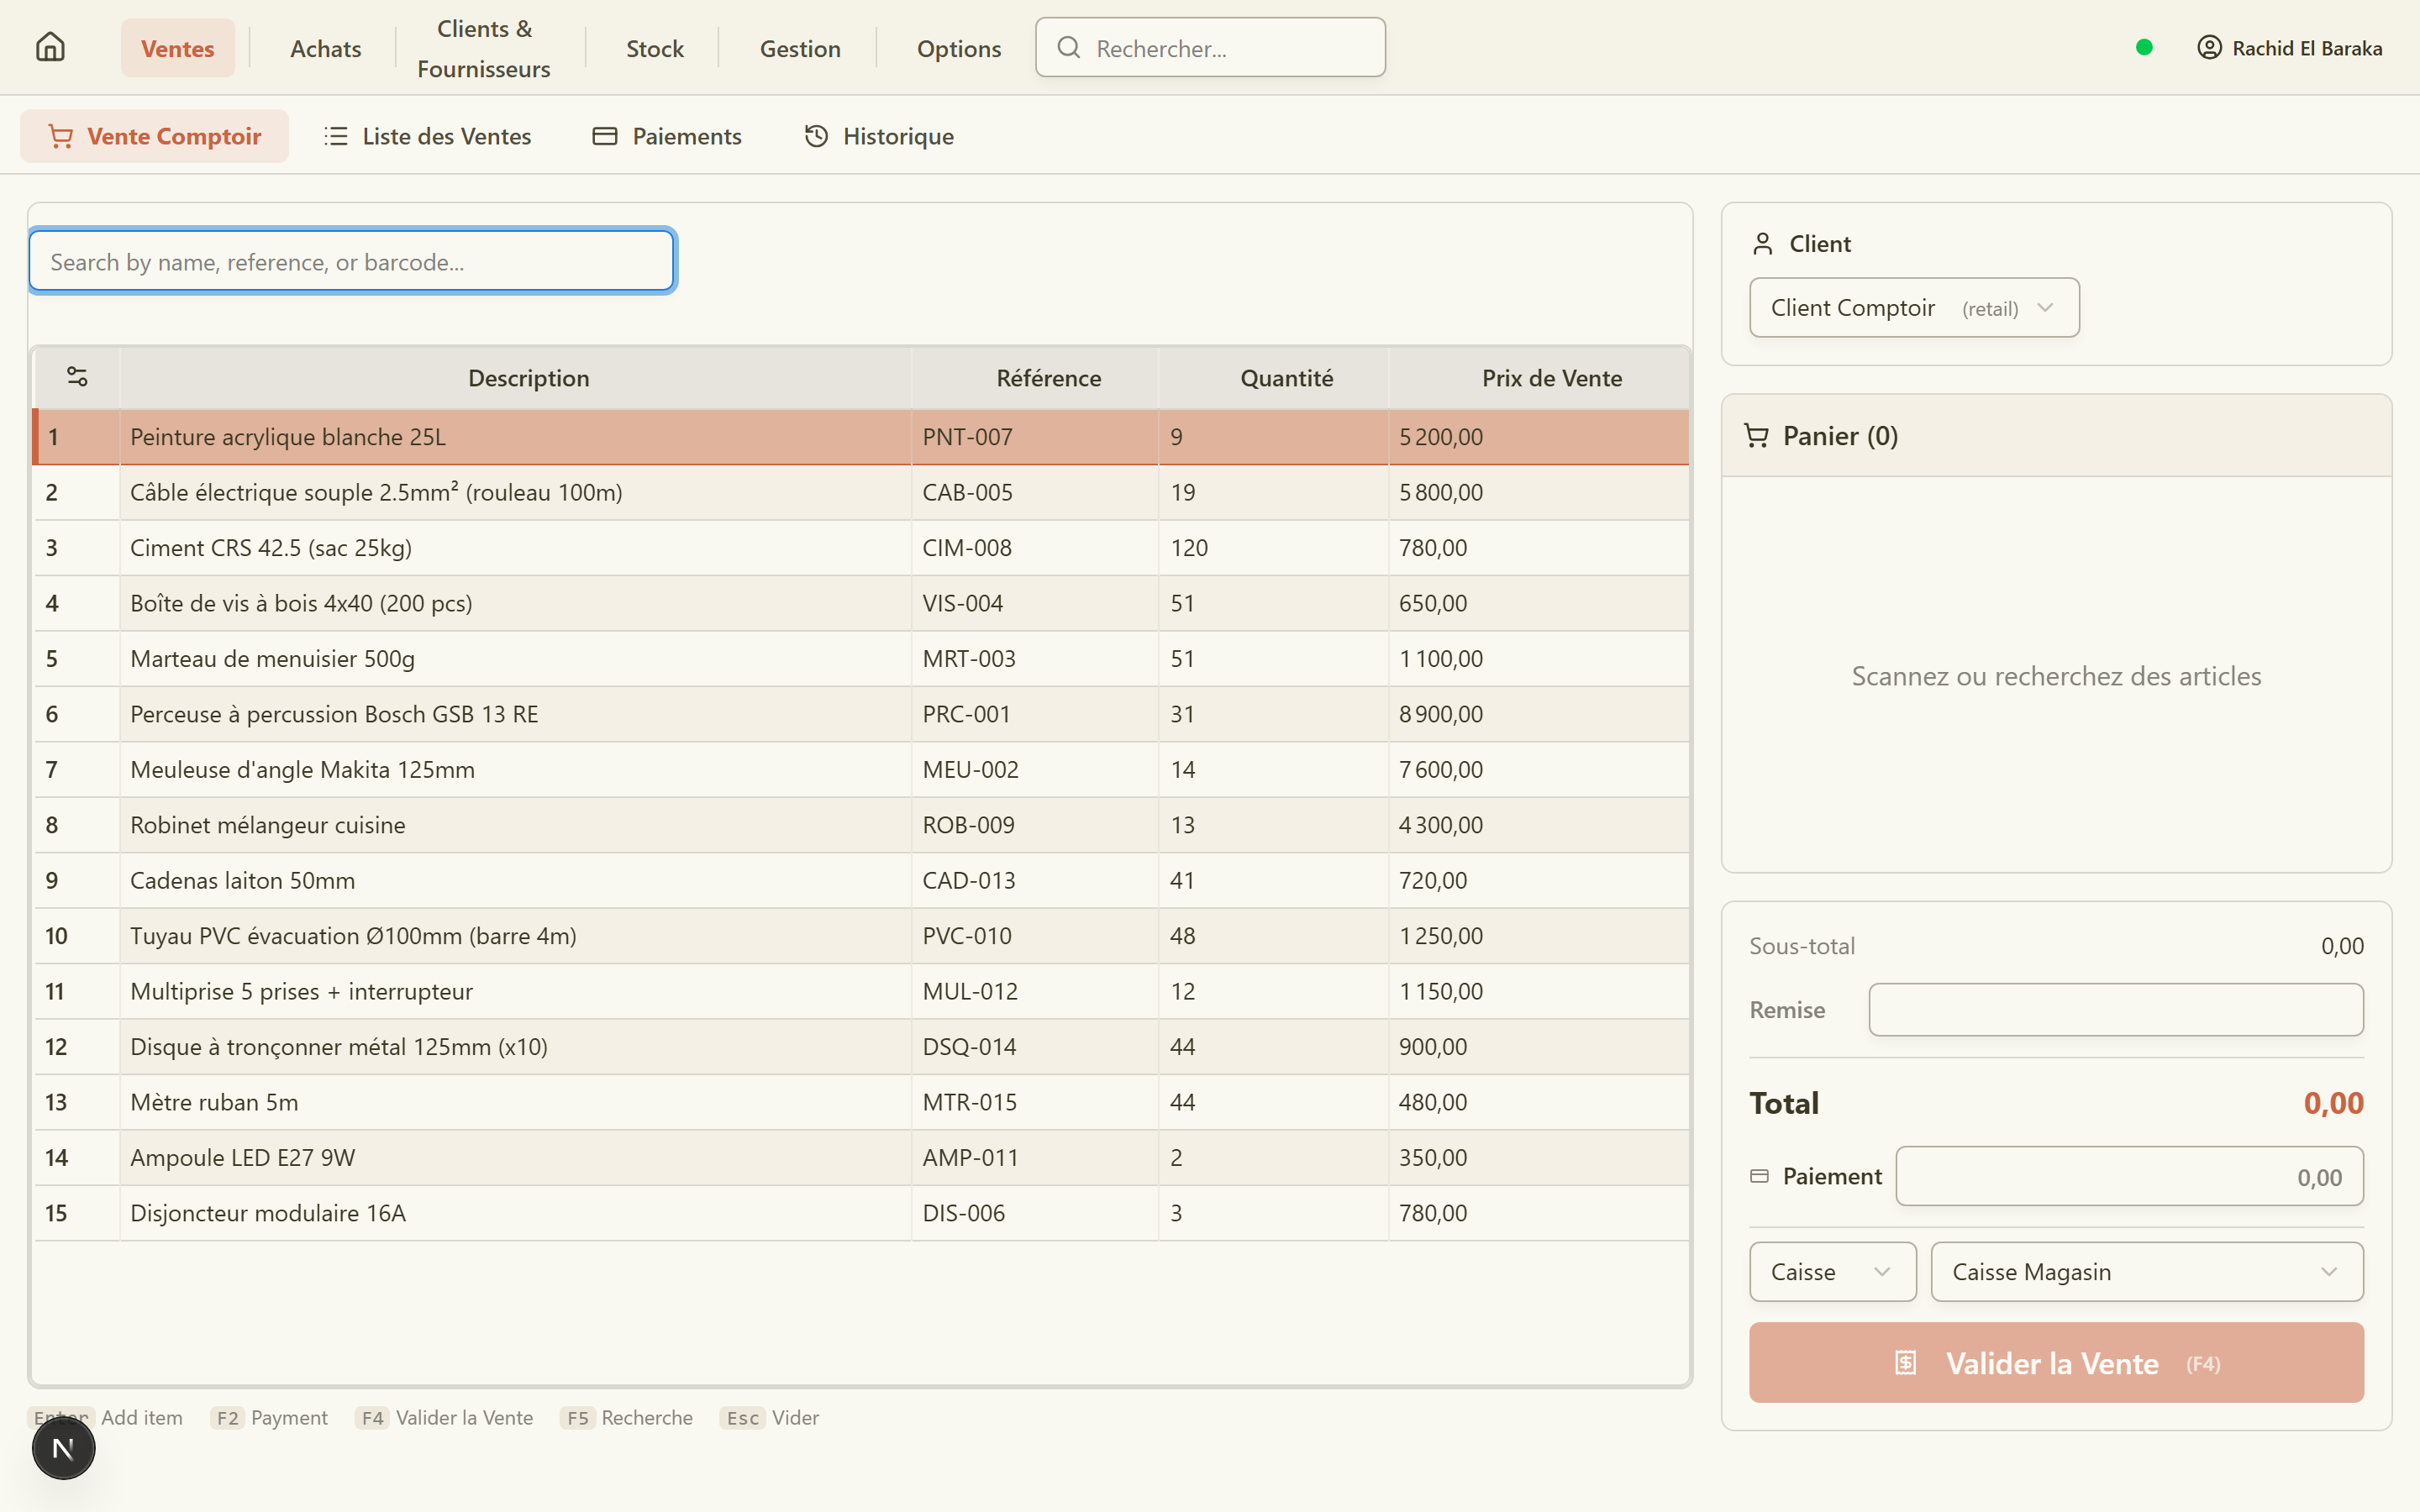The height and width of the screenshot is (1512, 2420).
Task: Click reference cell AMP-011
Action: pos(1035,1158)
